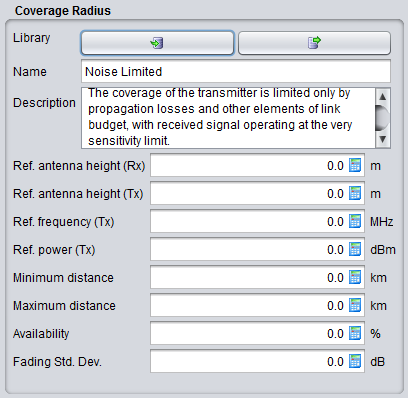Click the Name field containing Noise Limited

click(x=236, y=71)
